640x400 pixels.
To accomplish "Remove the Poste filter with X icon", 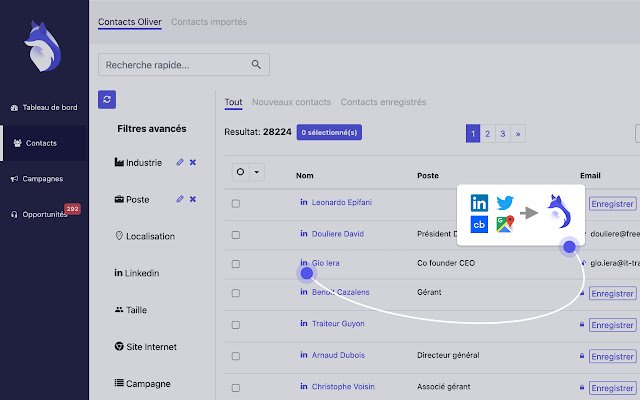I will tap(193, 199).
